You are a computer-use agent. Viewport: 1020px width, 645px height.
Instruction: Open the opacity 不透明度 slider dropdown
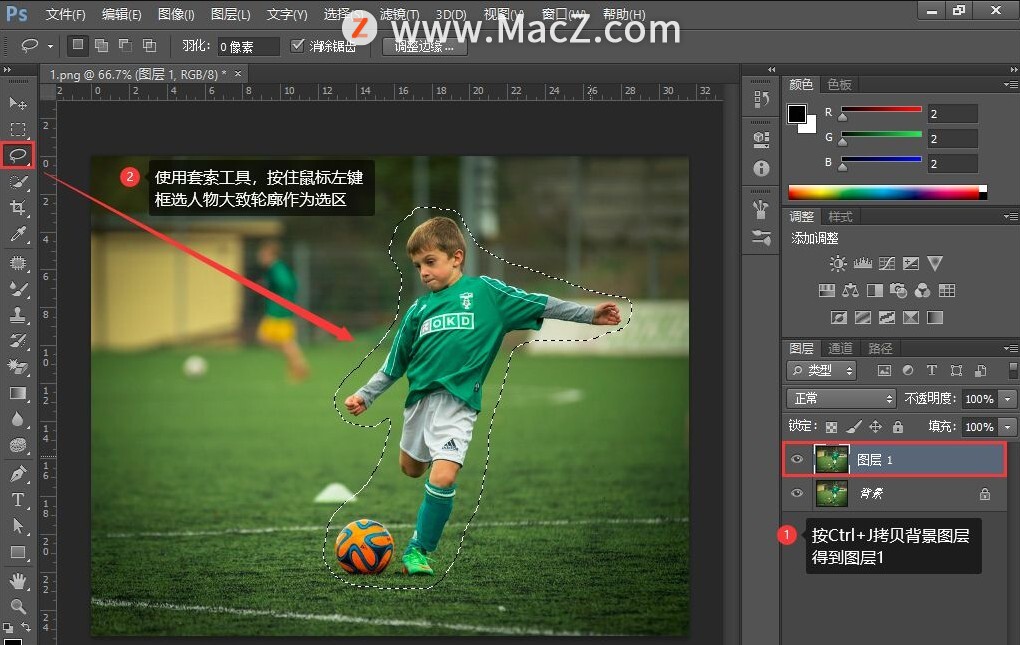1008,399
